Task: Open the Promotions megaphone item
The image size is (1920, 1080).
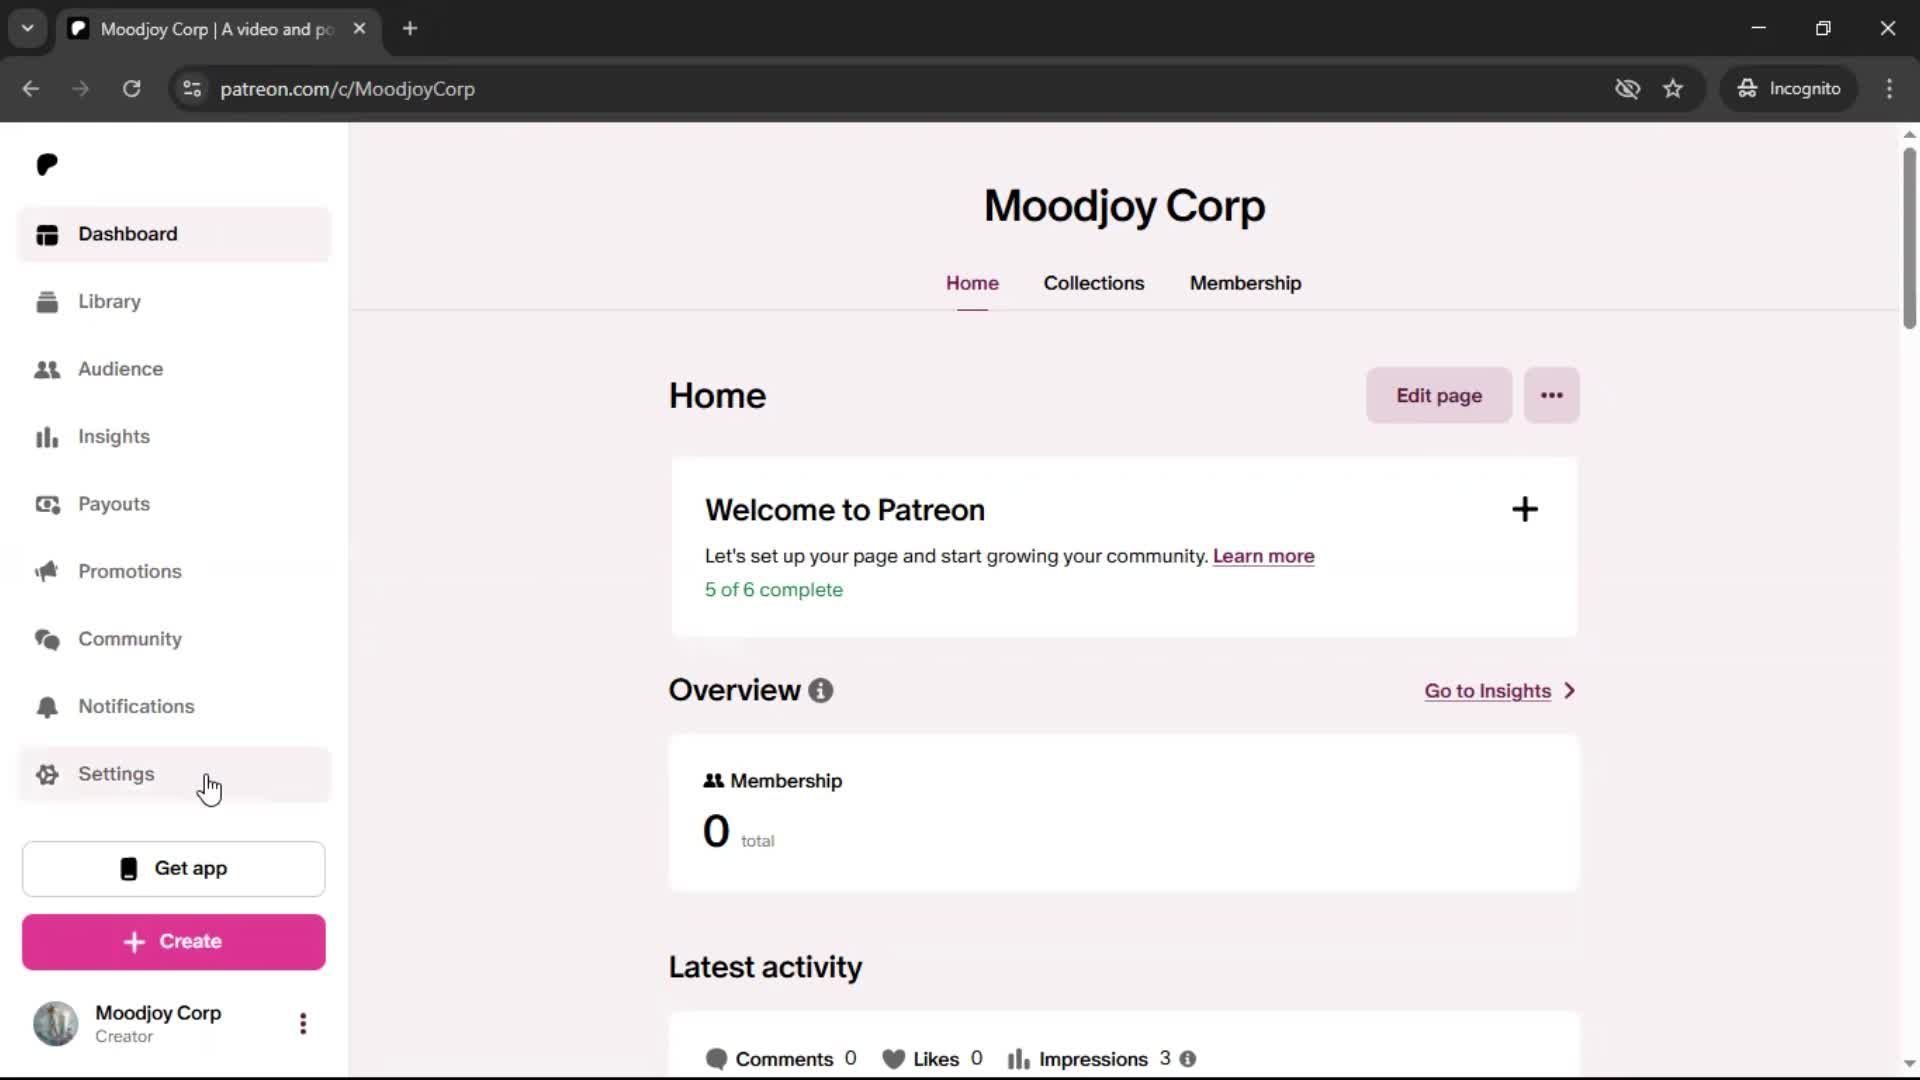Action: pos(129,571)
